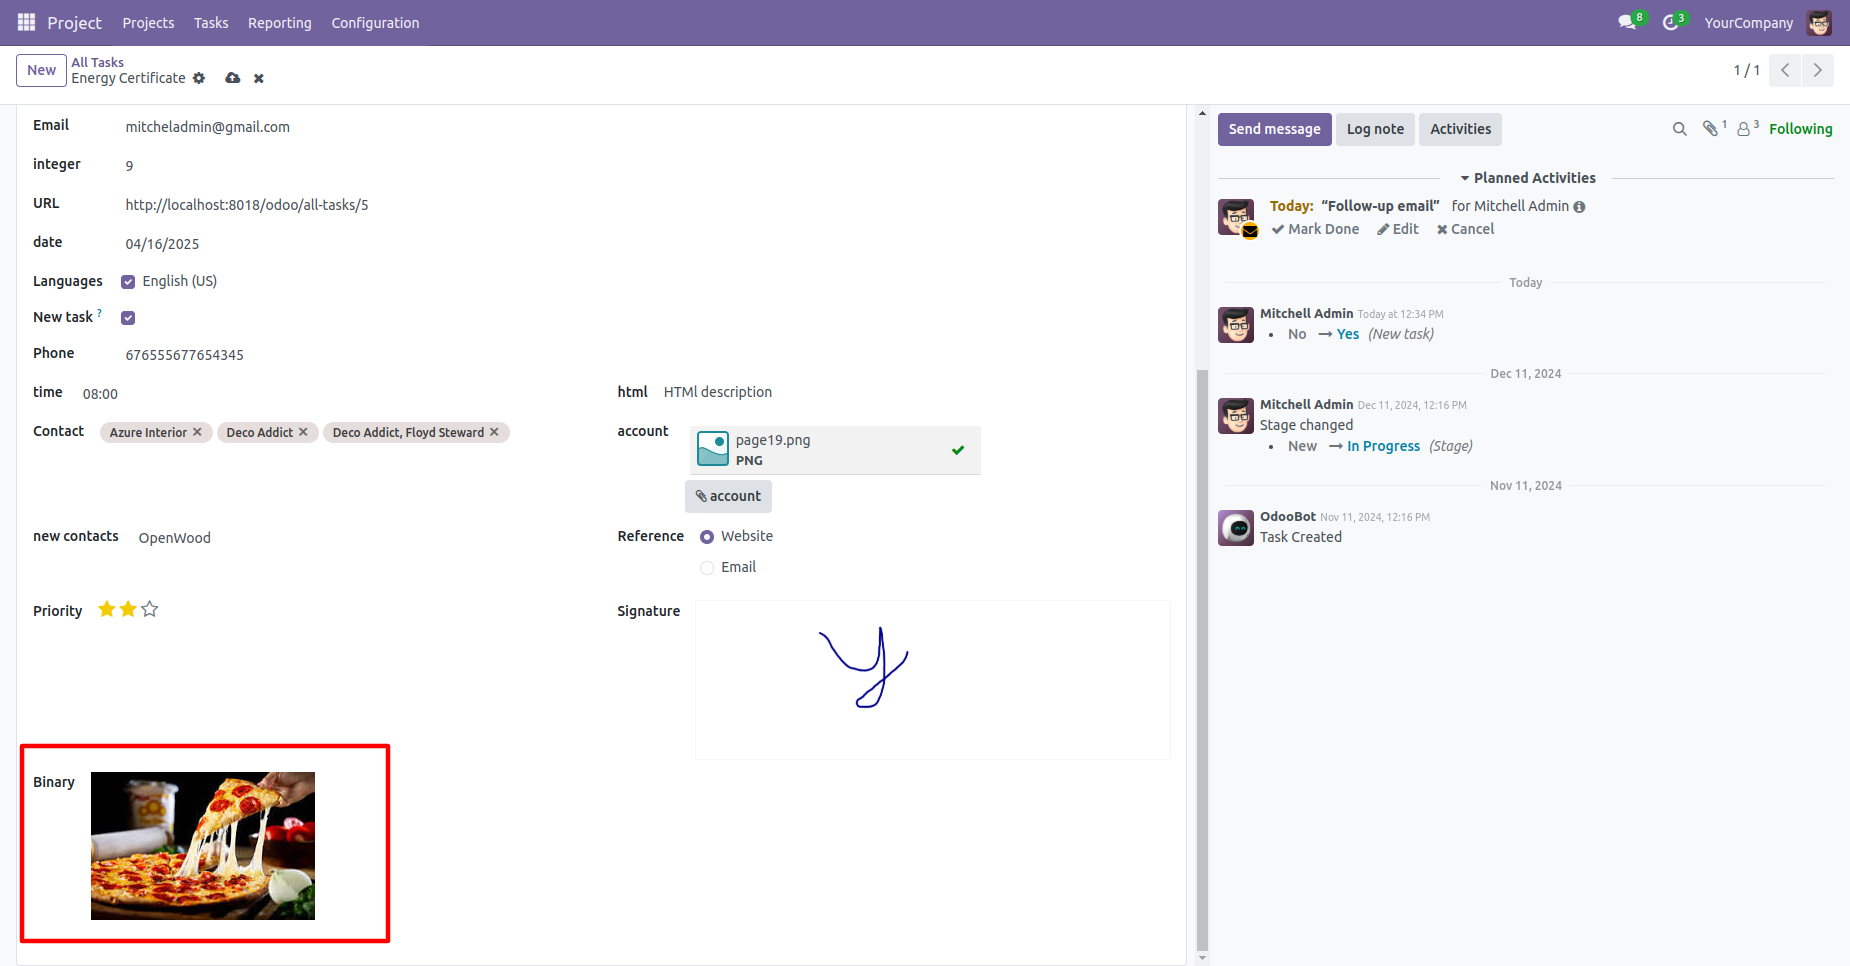Cancel the Follow-up email activity
The width and height of the screenshot is (1850, 966).
(x=1465, y=229)
